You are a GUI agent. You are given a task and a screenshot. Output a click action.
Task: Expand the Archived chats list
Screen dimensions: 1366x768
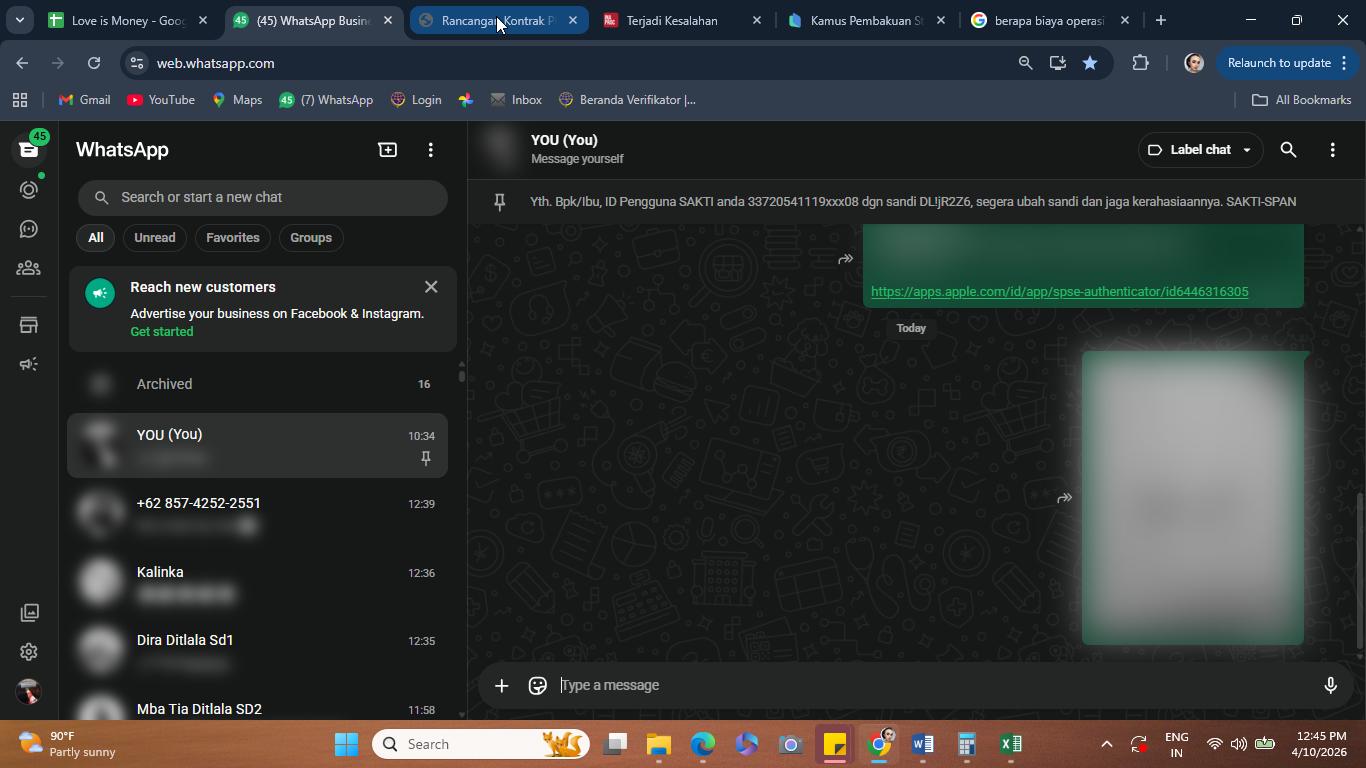[258, 384]
